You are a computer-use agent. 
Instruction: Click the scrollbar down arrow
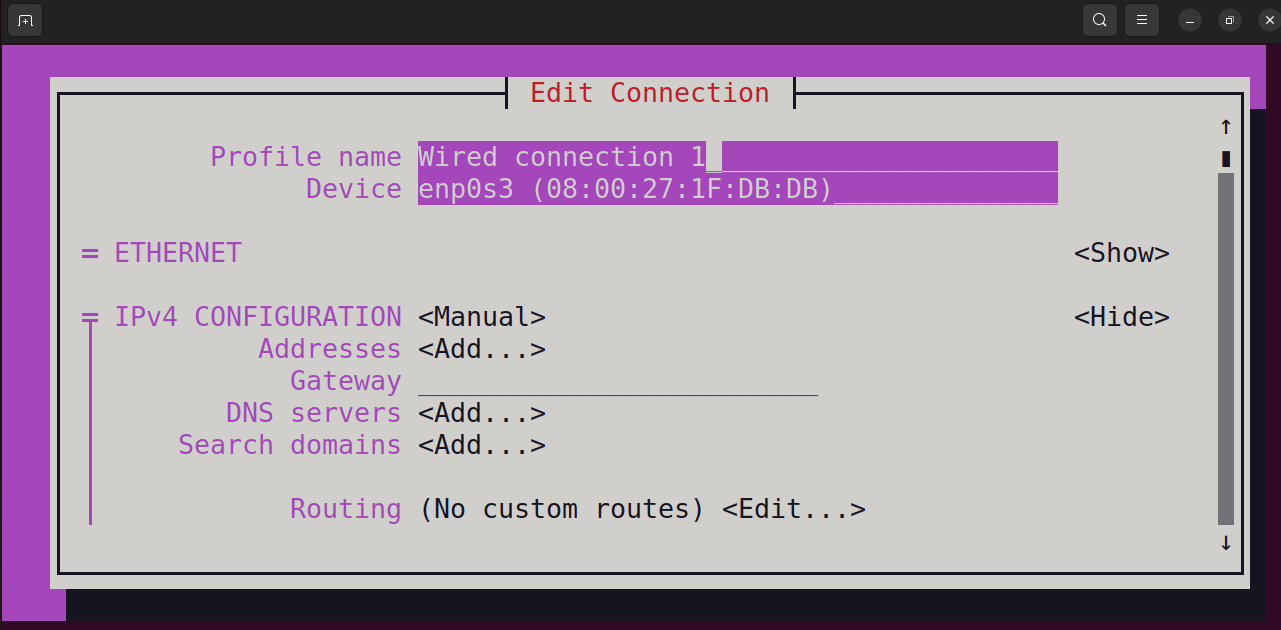1226,543
